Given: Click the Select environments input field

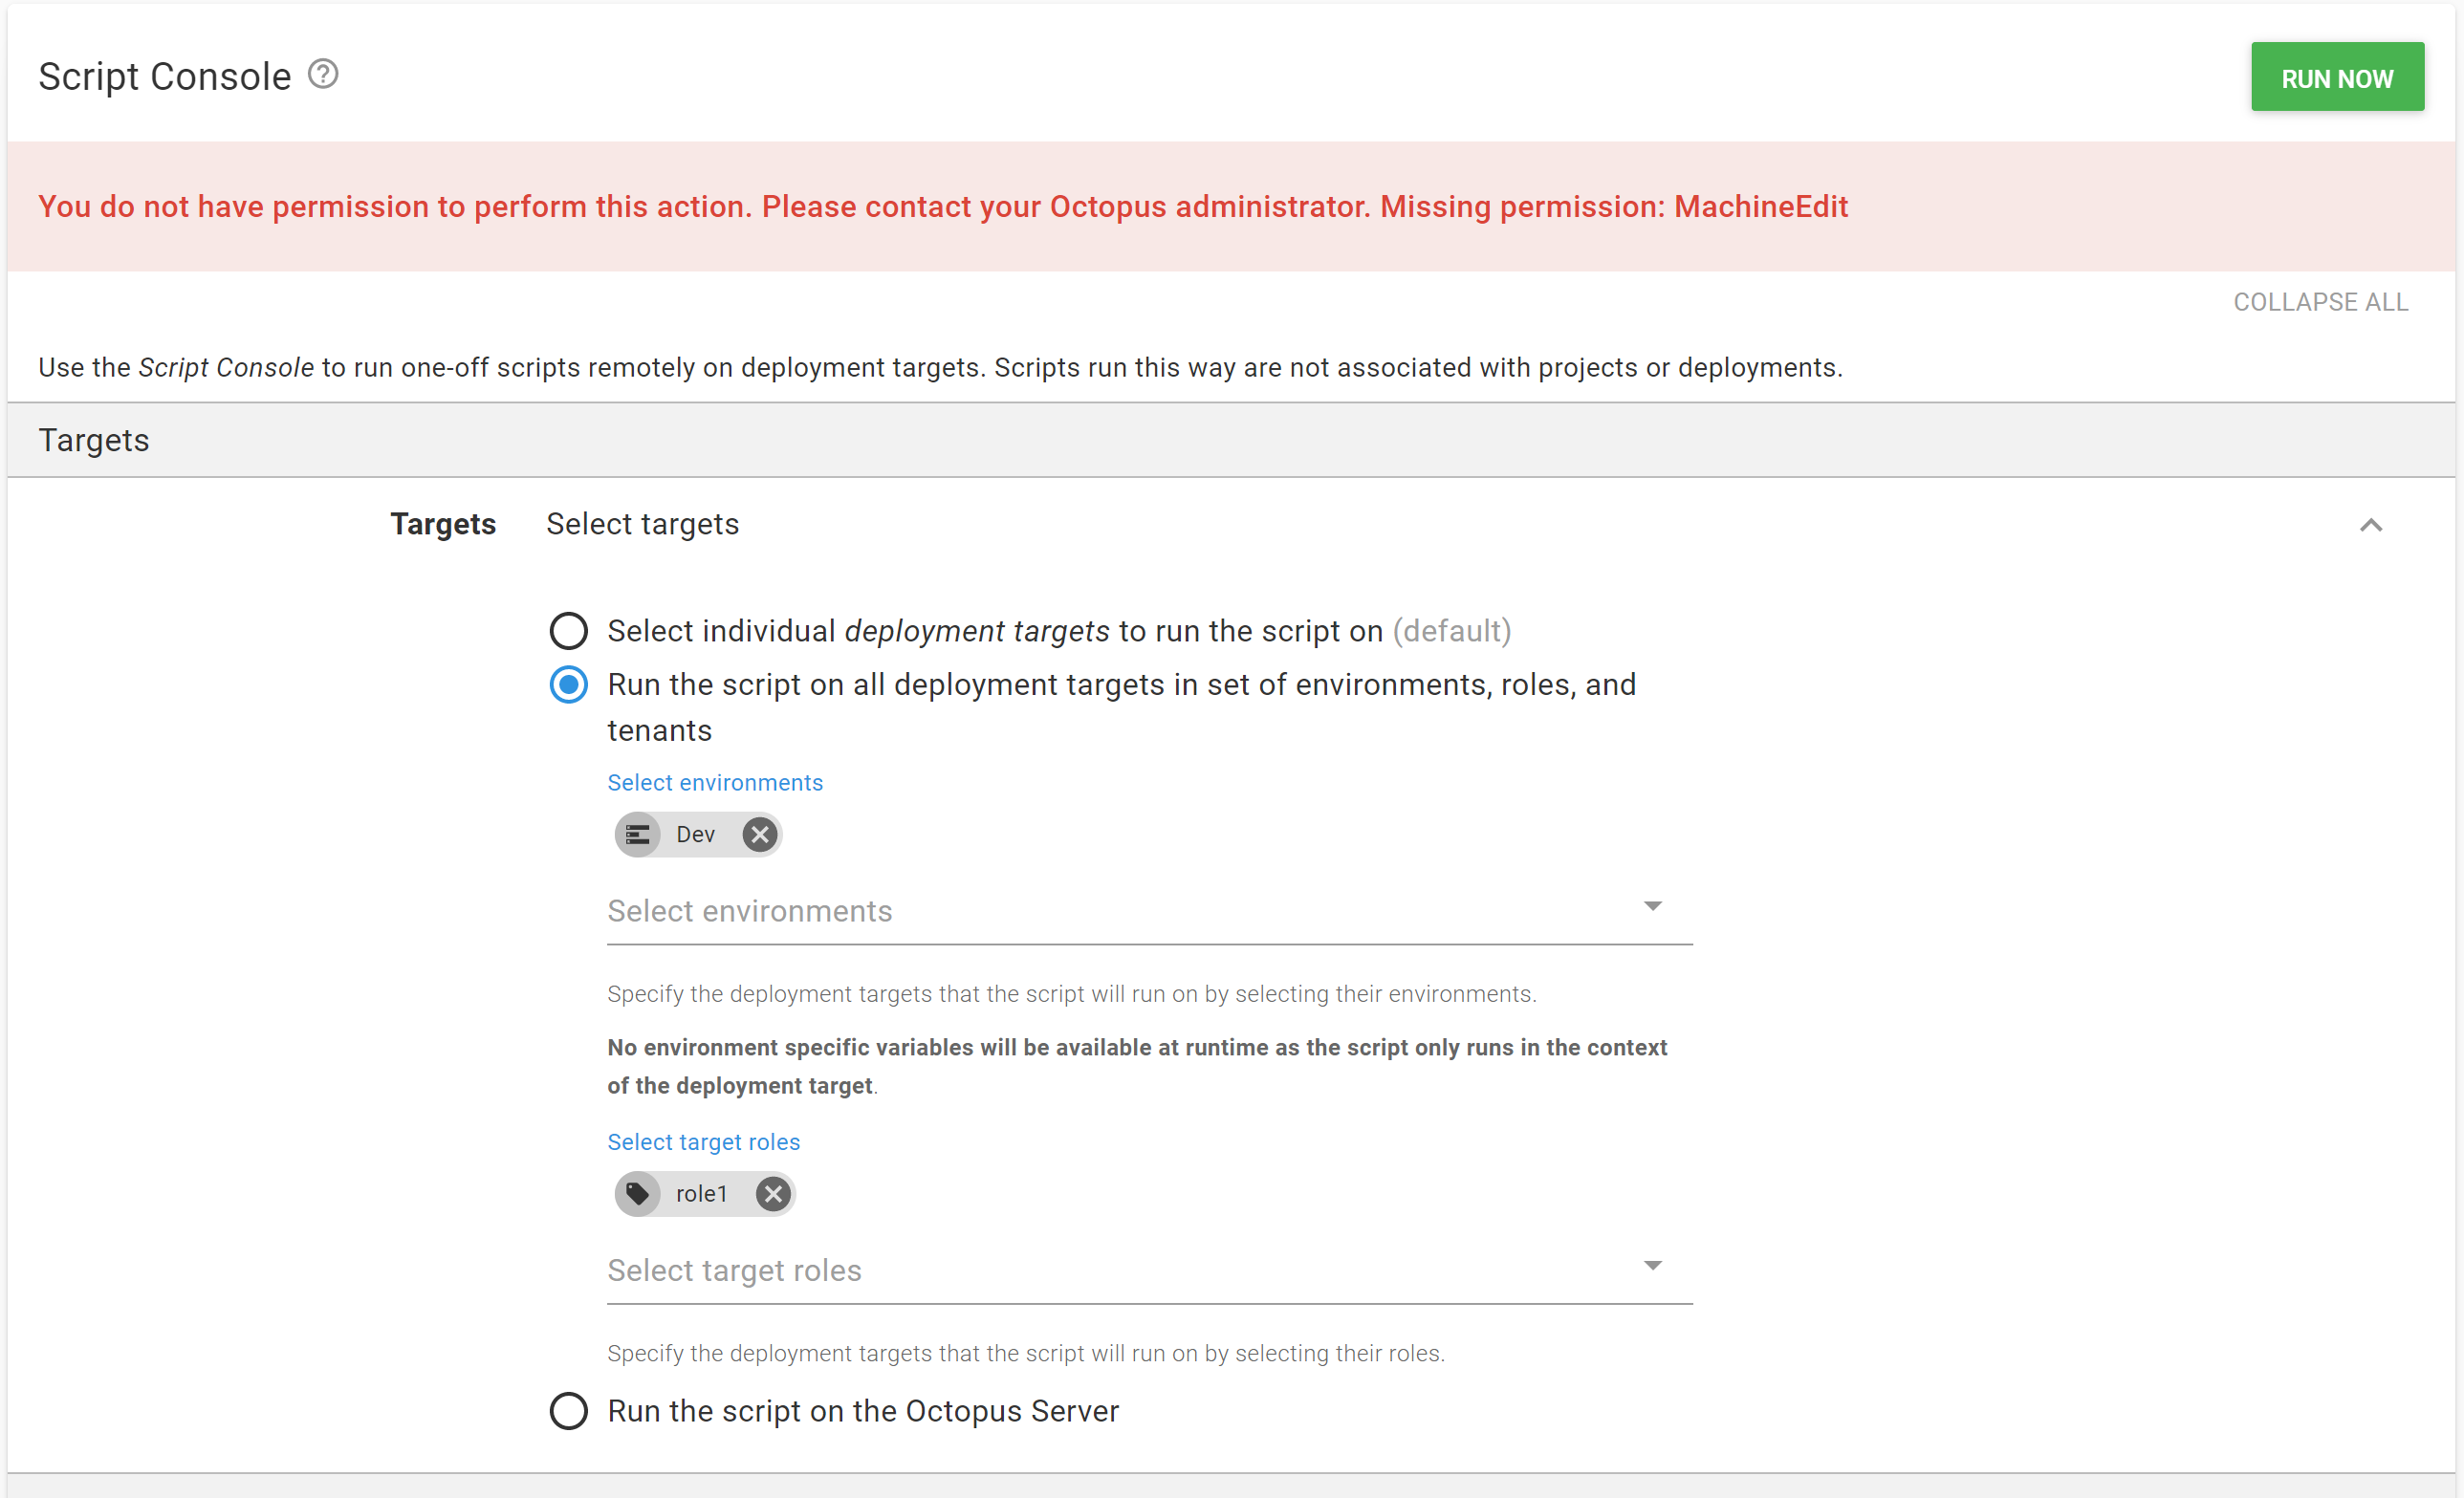Looking at the screenshot, I should click(x=1000, y=911).
